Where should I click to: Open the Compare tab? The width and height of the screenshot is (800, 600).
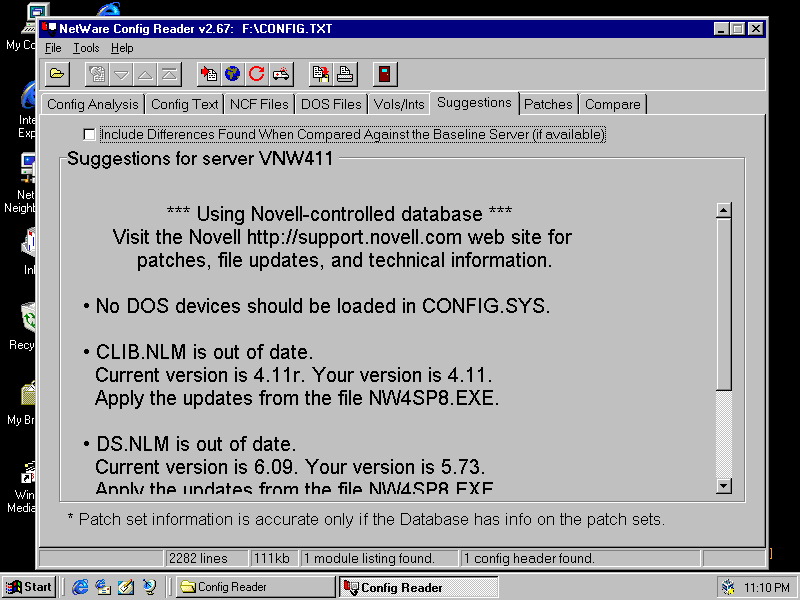[x=613, y=104]
